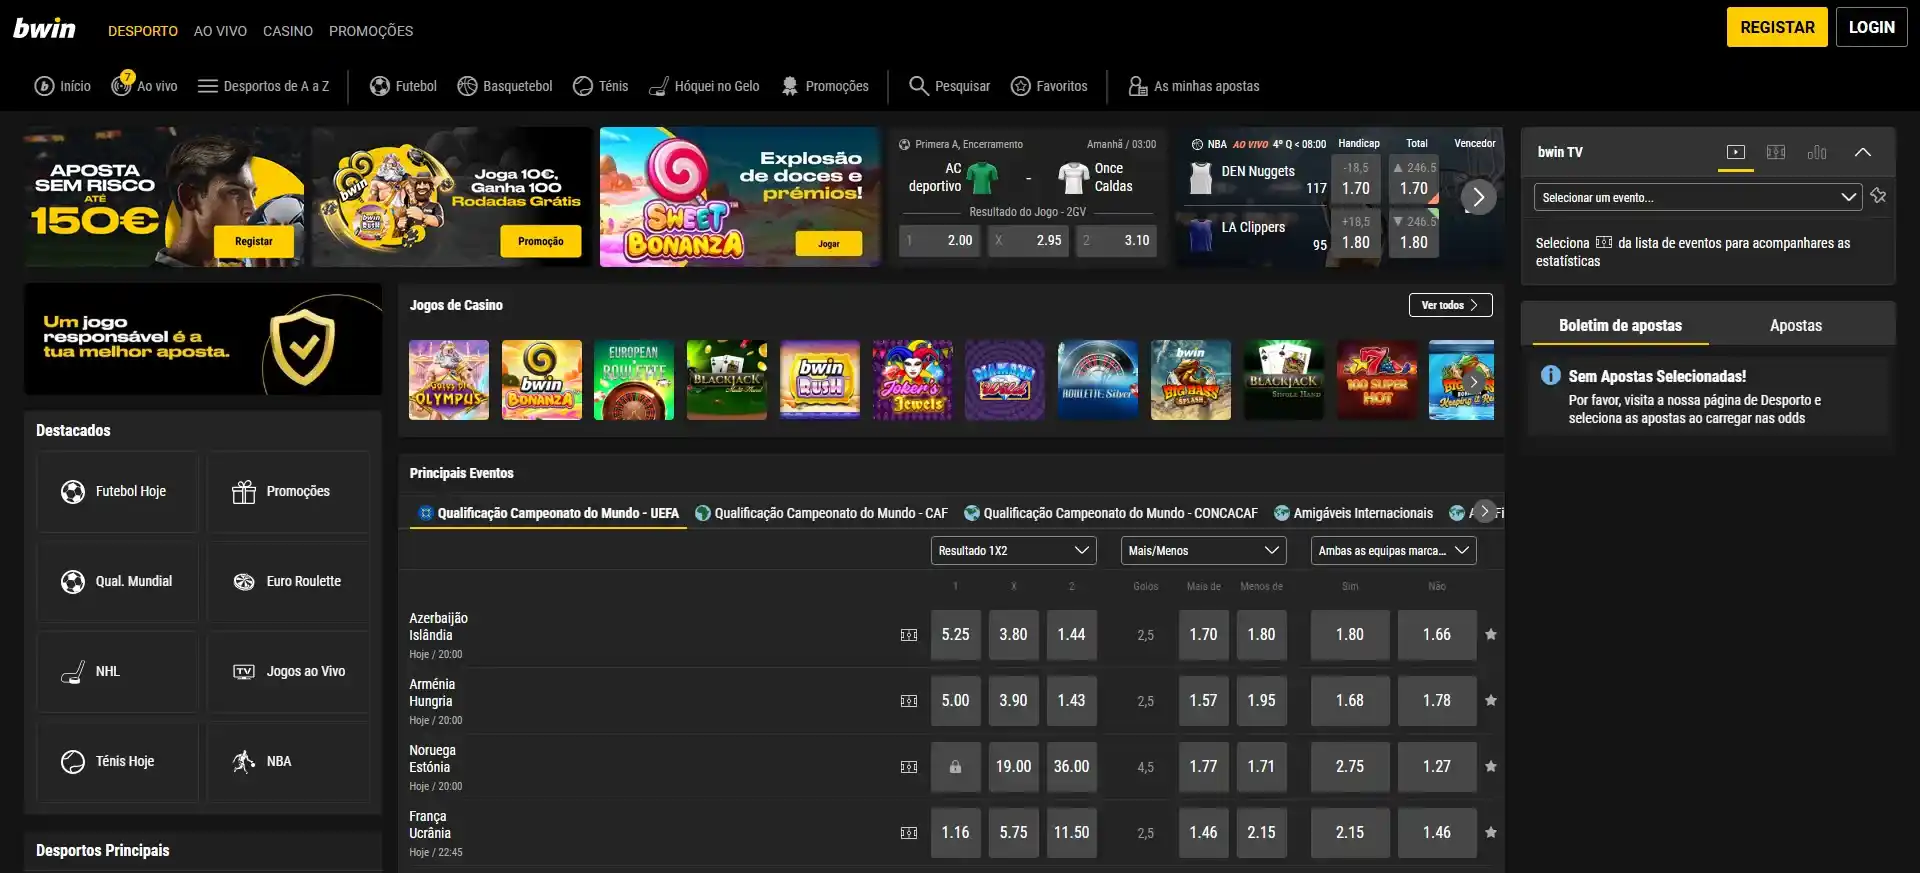This screenshot has height=873, width=1920.
Task: Select draw odds 3.90 for Arménia-Hungria
Action: pyautogui.click(x=1013, y=700)
